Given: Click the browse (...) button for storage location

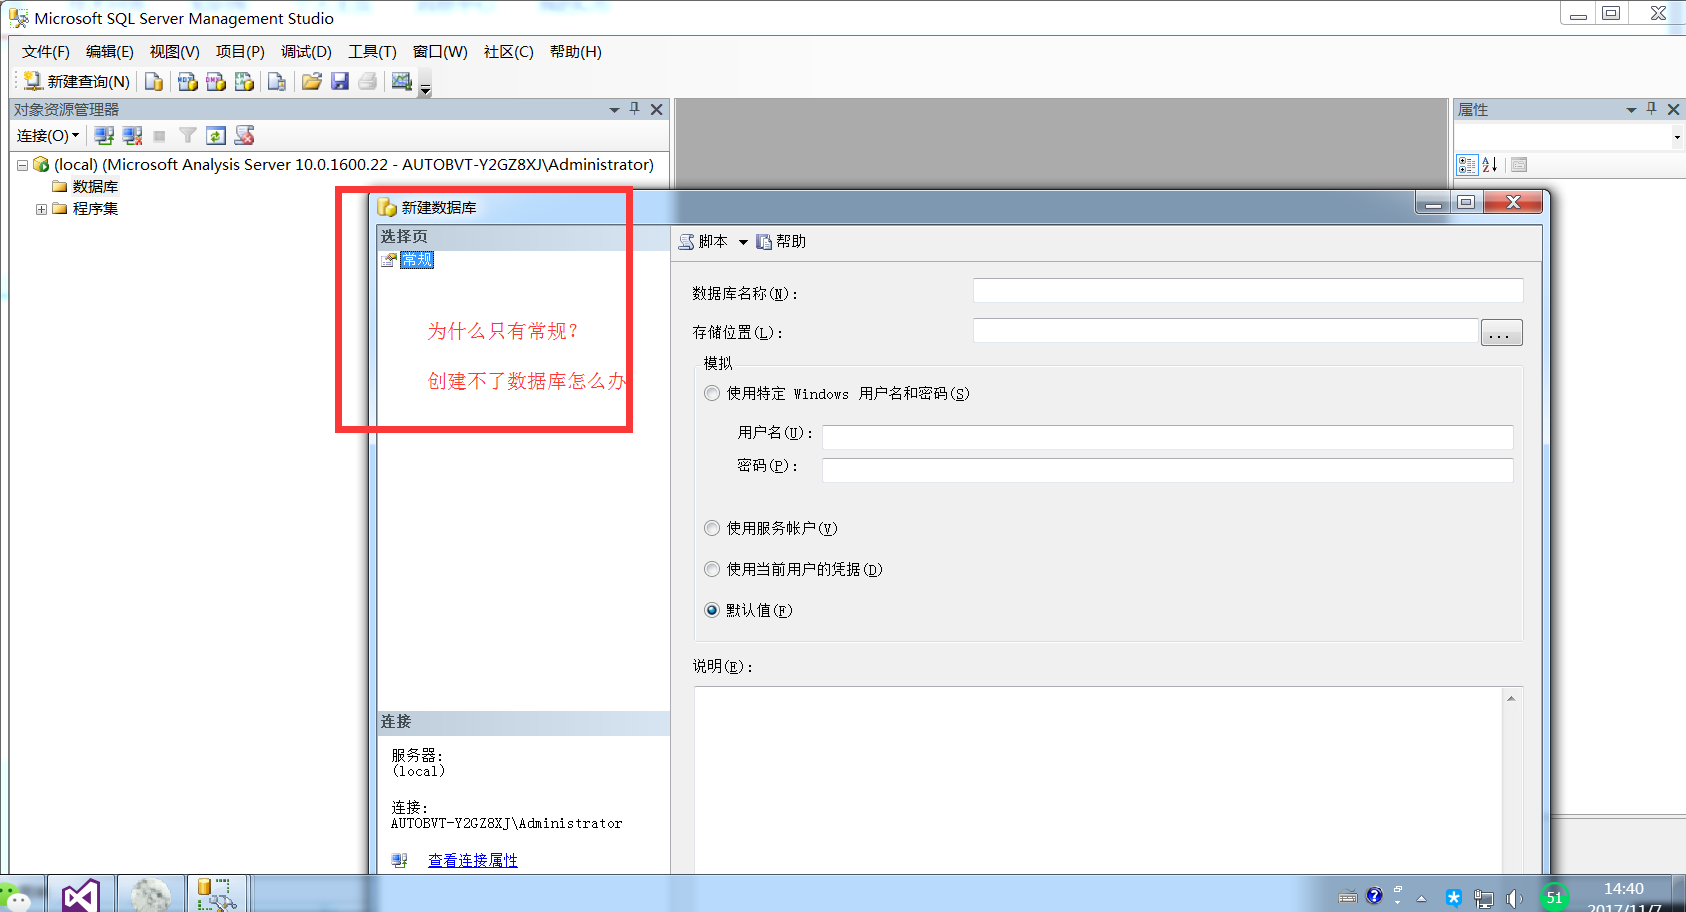Looking at the screenshot, I should [x=1501, y=333].
